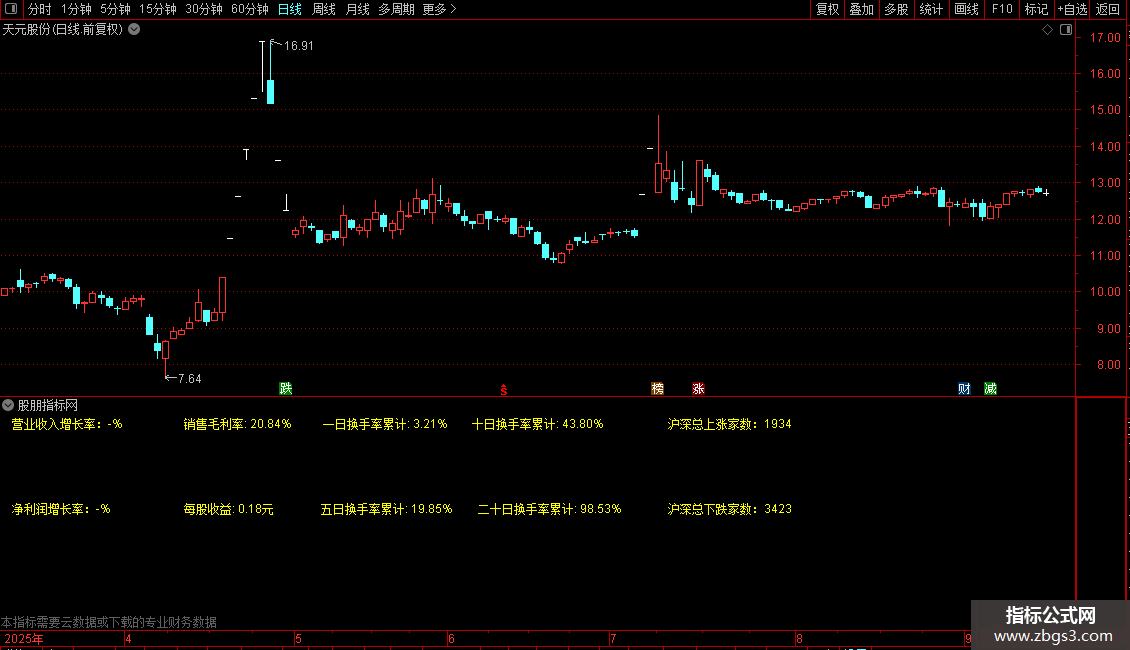This screenshot has width=1130, height=650.
Task: Click 五日换手率累计: 19.85% text
Action: click(x=386, y=509)
